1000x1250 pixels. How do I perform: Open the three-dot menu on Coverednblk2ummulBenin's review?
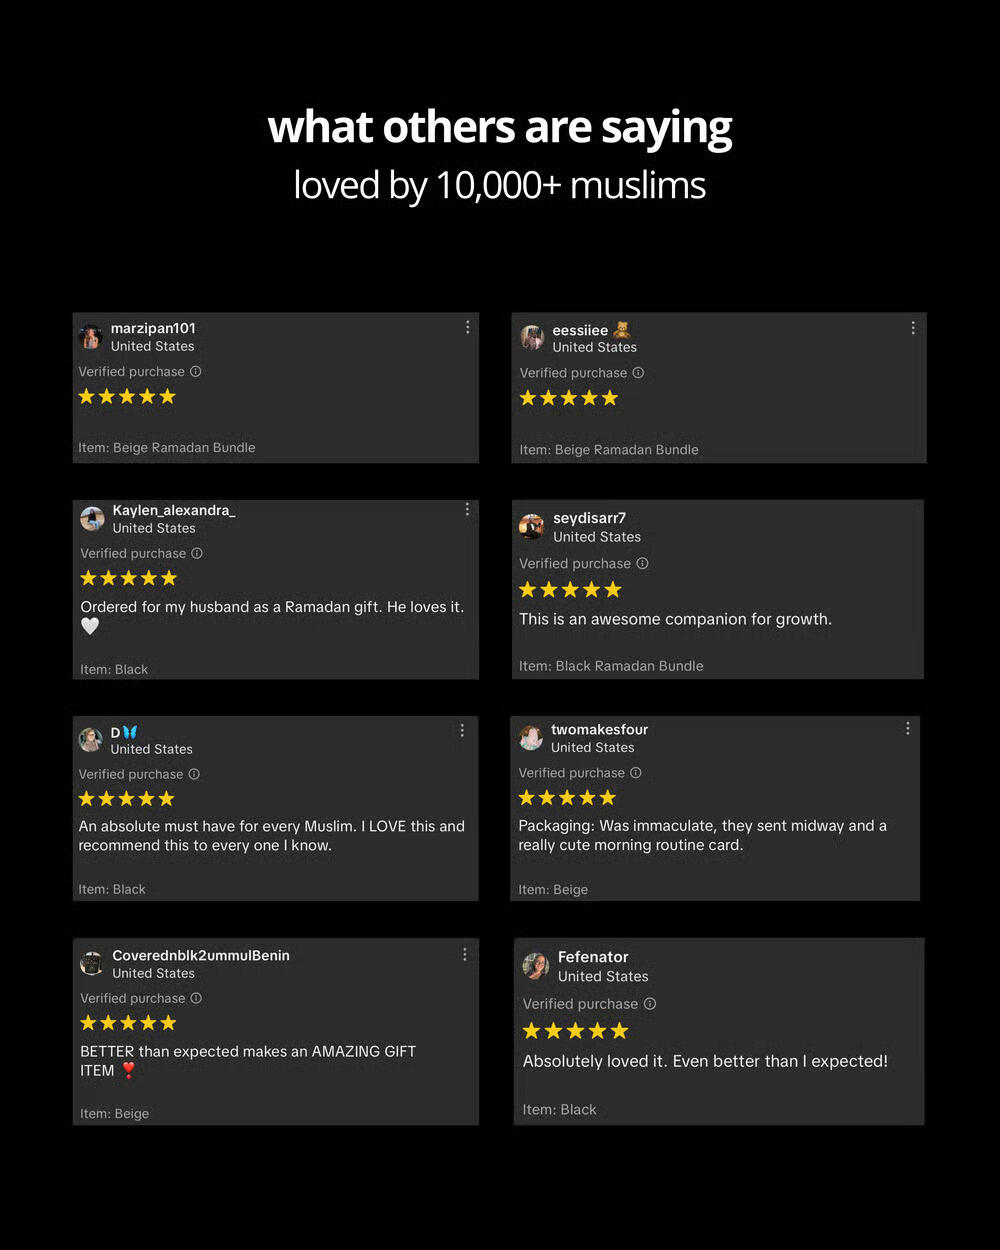tap(464, 955)
